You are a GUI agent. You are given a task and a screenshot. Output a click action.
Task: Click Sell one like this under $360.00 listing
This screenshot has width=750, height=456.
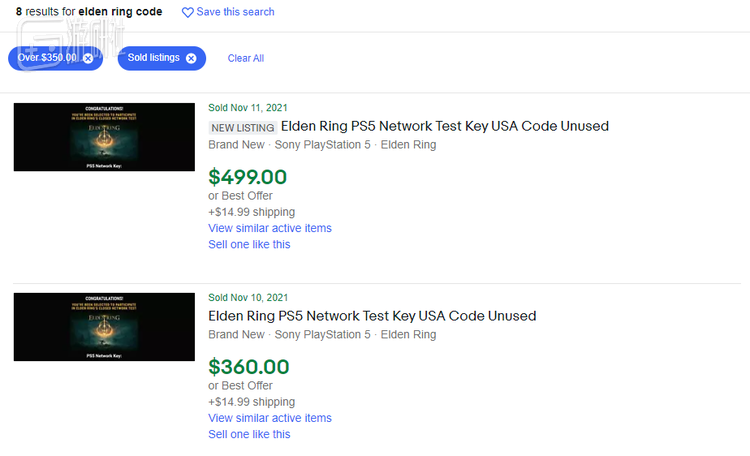point(249,434)
